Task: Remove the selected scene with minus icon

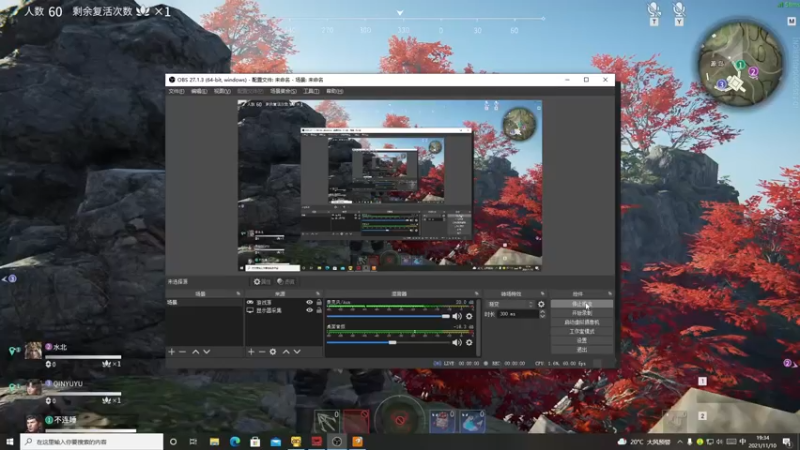Action: coord(182,352)
